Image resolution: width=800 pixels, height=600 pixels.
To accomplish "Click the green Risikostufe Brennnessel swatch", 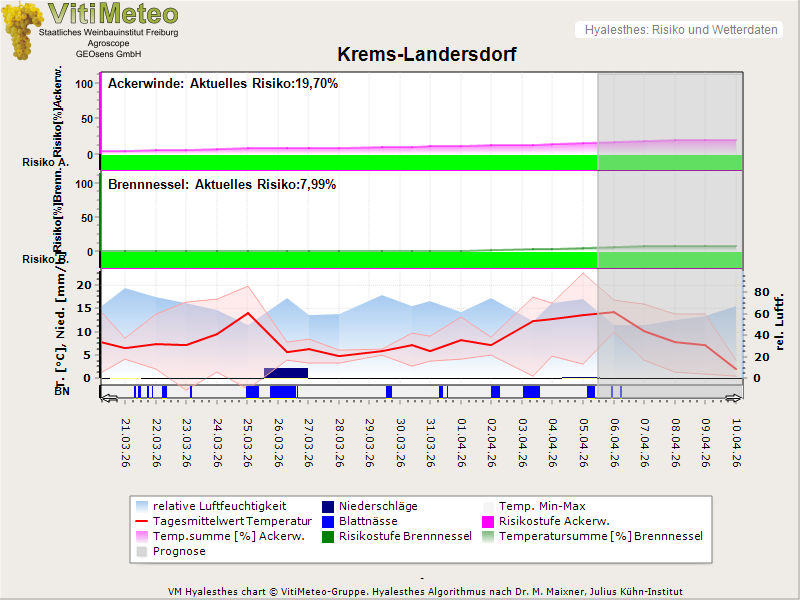I will (x=328, y=536).
